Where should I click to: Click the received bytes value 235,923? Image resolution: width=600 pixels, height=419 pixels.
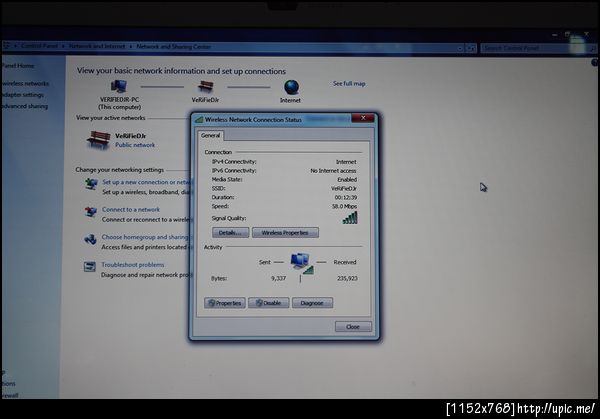(347, 278)
